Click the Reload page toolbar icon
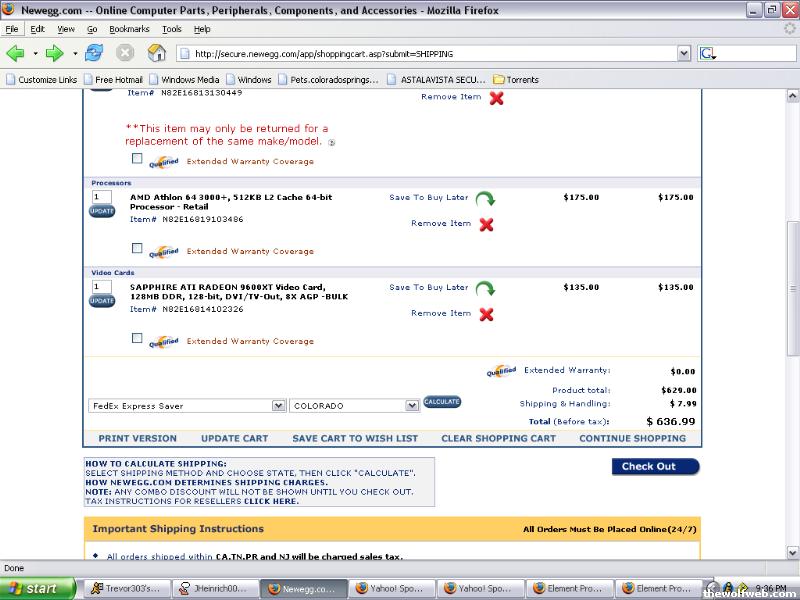 [94, 52]
